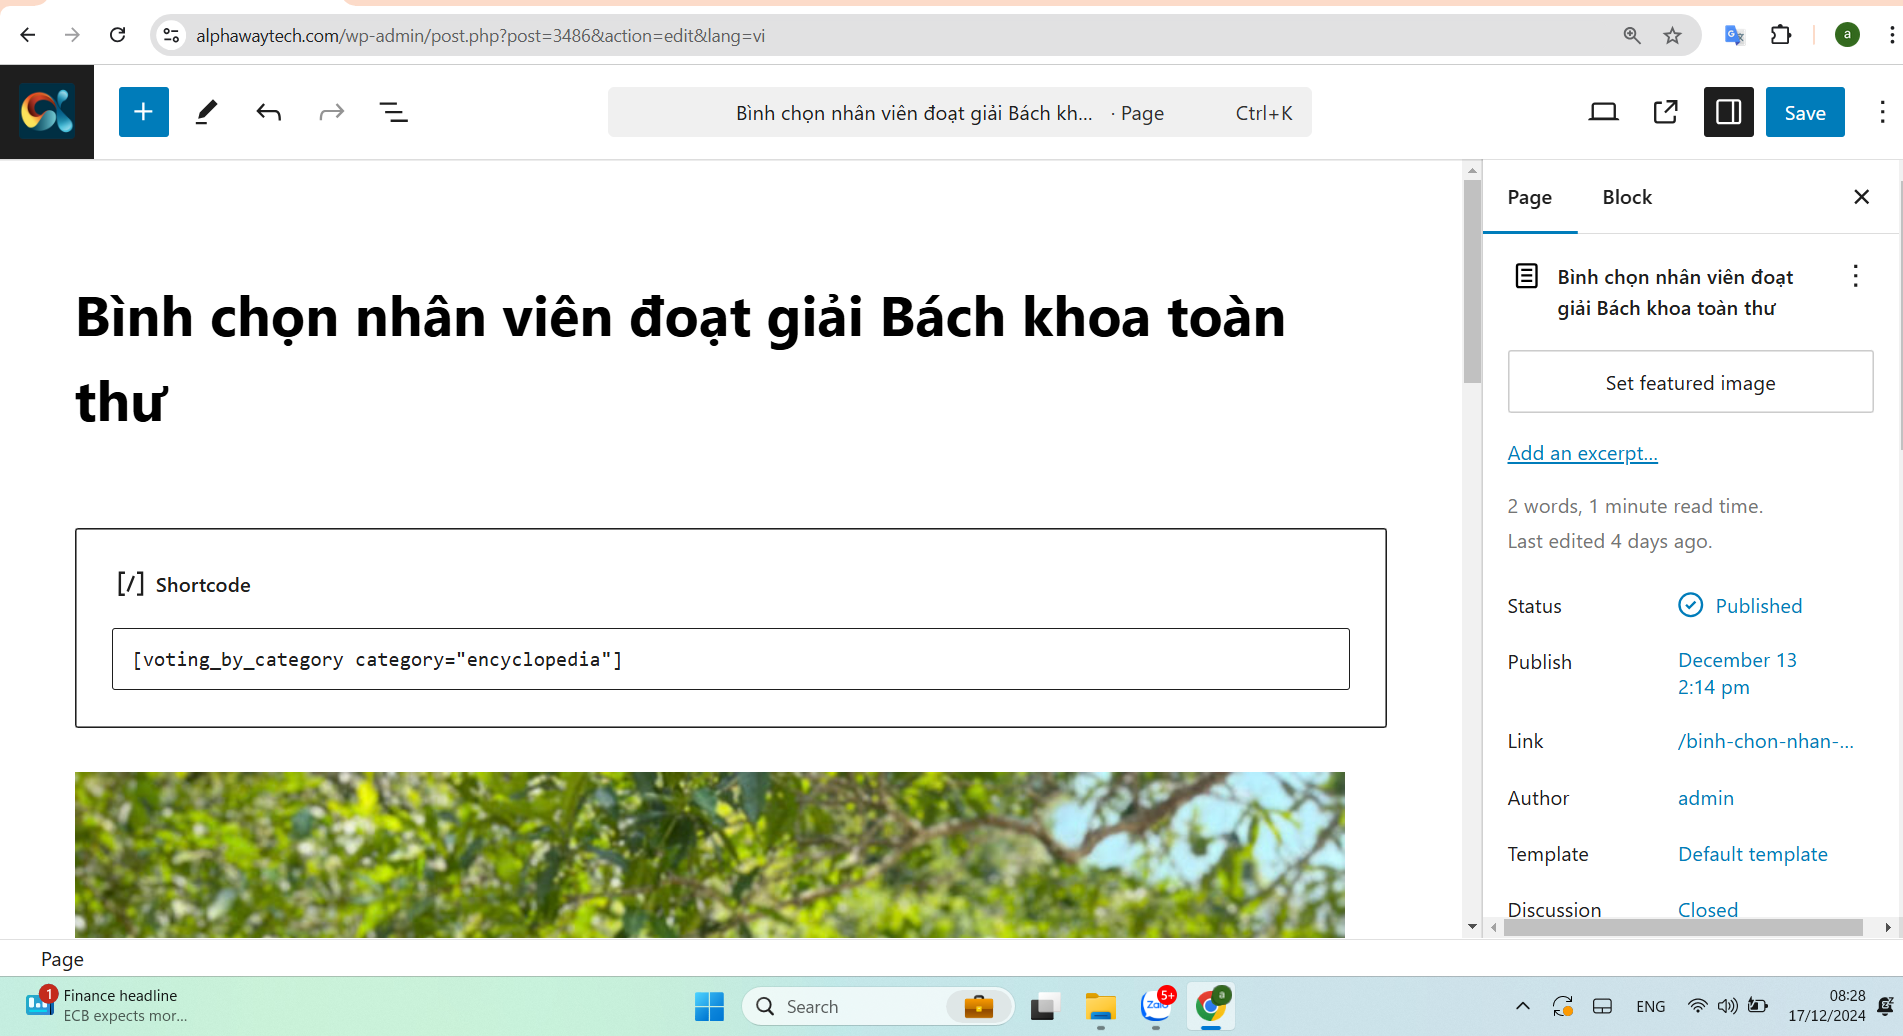Image resolution: width=1903 pixels, height=1036 pixels.
Task: Open the Default template selector
Action: [x=1752, y=854]
